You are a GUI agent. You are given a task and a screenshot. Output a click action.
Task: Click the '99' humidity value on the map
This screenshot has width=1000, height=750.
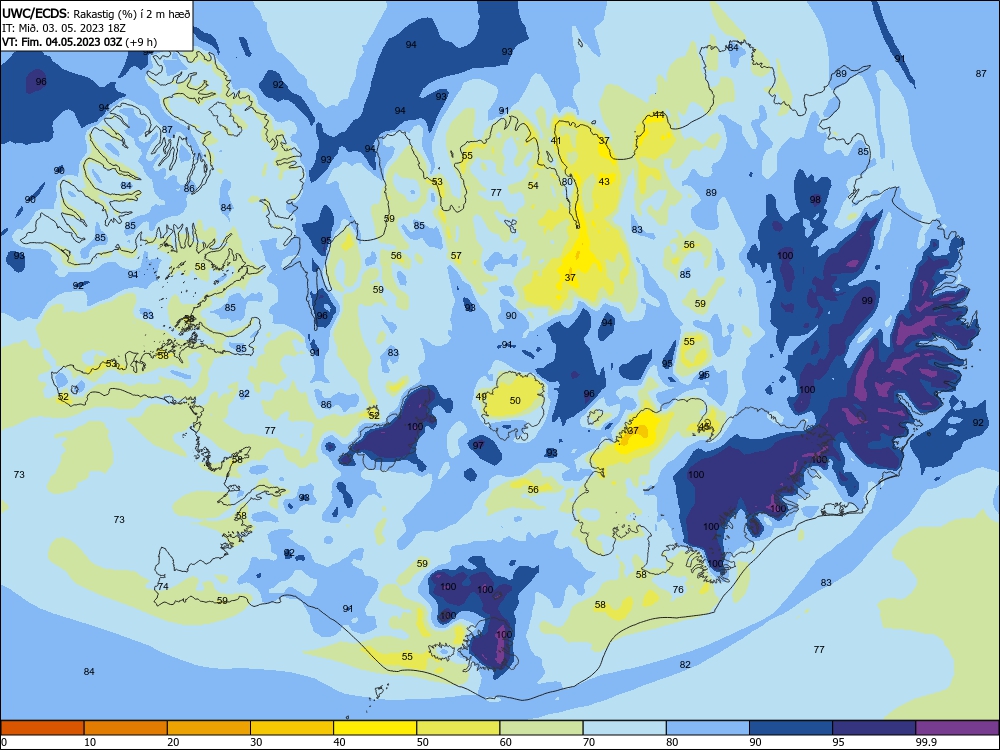pyautogui.click(x=867, y=300)
